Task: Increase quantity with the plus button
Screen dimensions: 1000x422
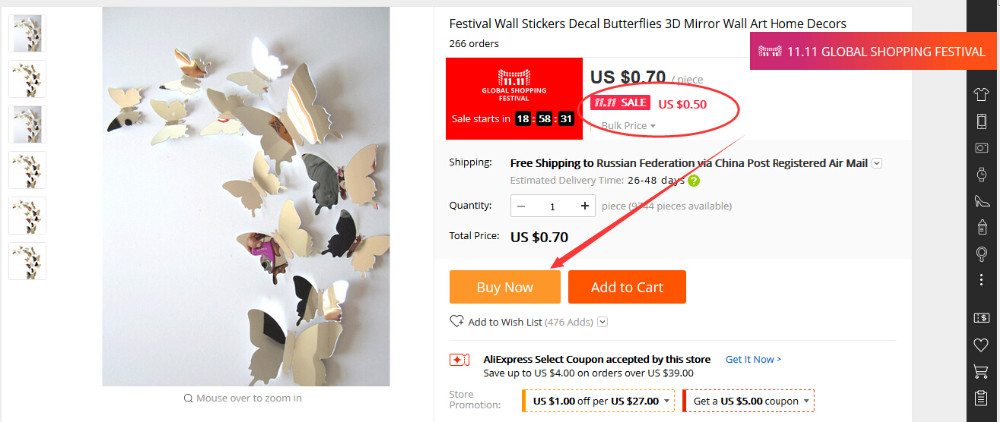Action: tap(585, 206)
